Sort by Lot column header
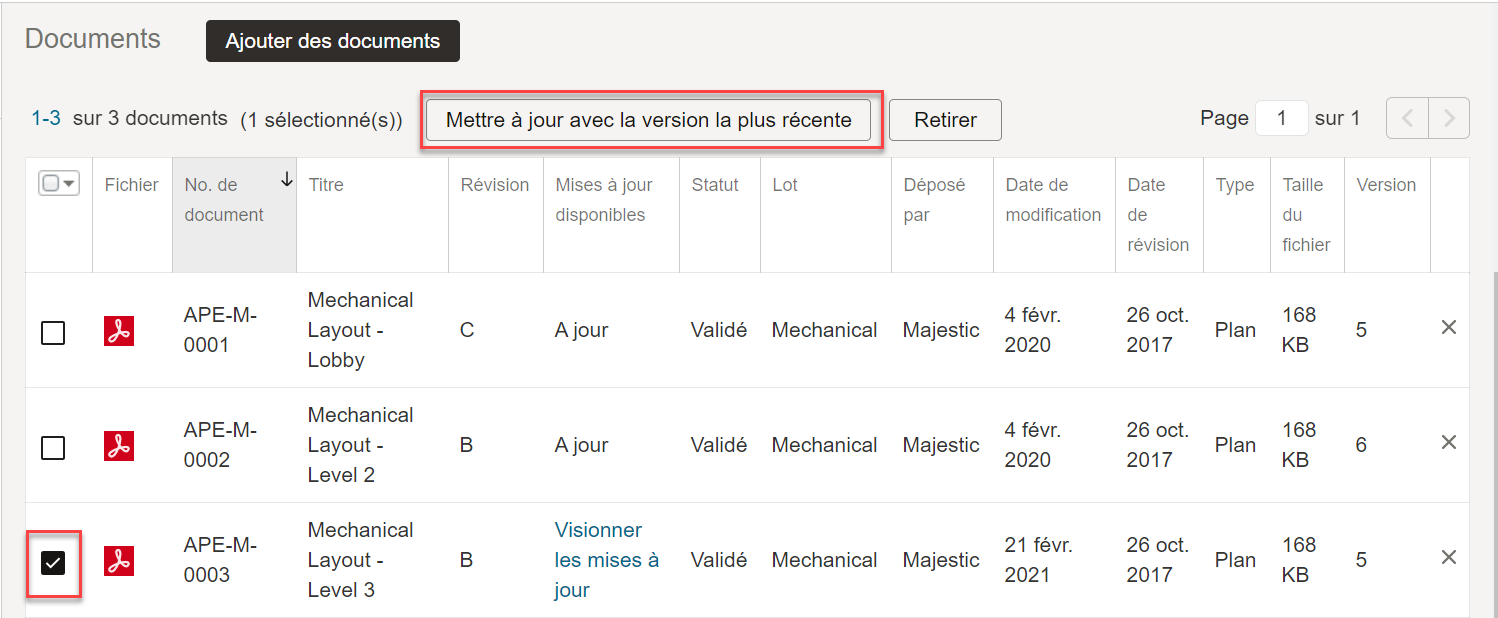 [x=785, y=185]
